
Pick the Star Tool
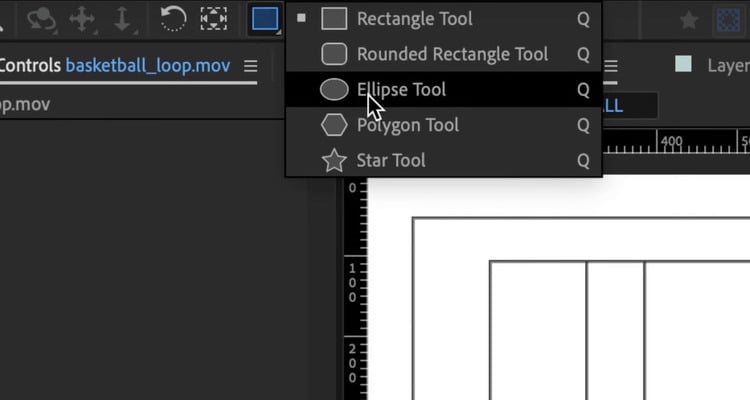click(x=443, y=160)
